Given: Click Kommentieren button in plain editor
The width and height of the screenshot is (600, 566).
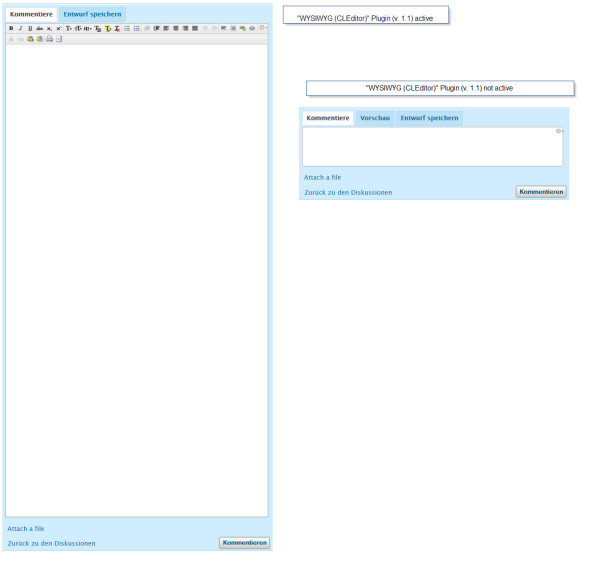Looking at the screenshot, I should (x=541, y=192).
